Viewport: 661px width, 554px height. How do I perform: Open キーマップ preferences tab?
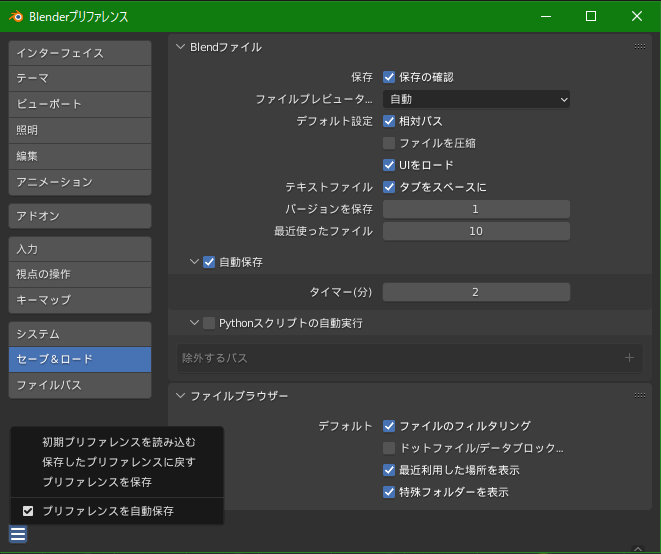80,300
